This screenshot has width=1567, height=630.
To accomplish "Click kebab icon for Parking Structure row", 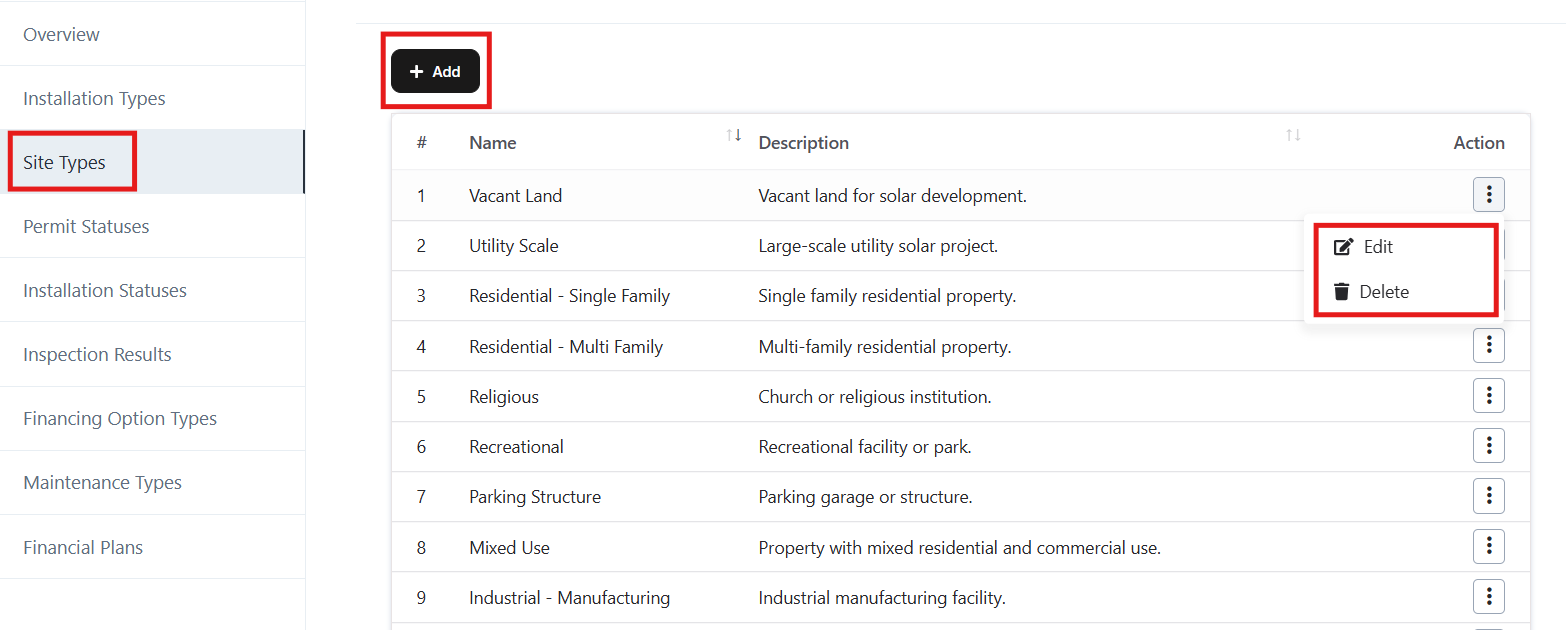I will pyautogui.click(x=1488, y=496).
